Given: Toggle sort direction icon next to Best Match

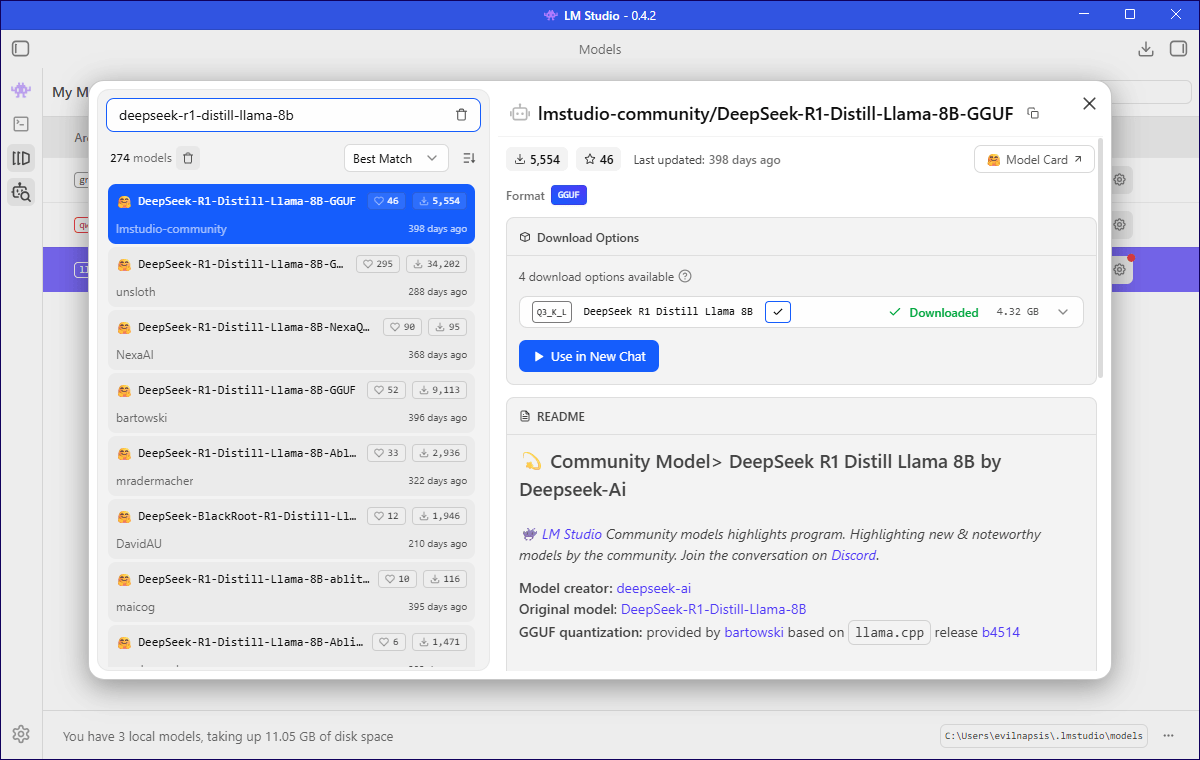Looking at the screenshot, I should [x=469, y=158].
